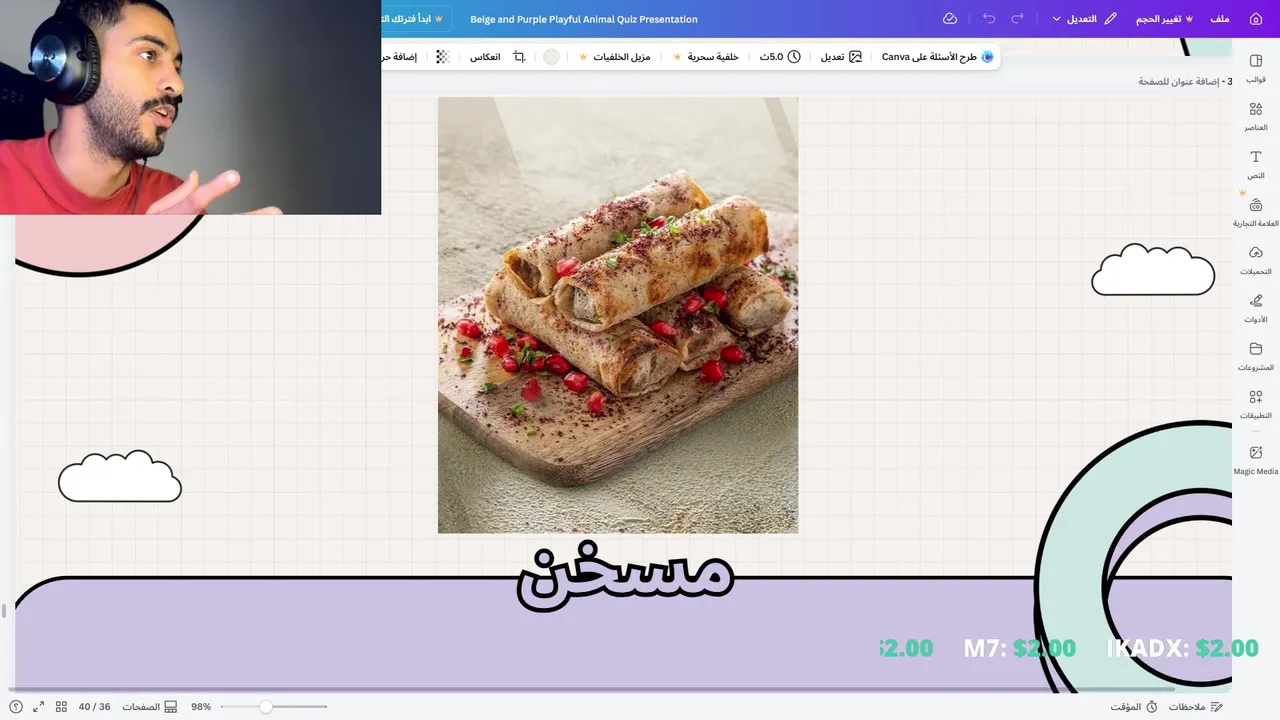This screenshot has height=720, width=1280.
Task: Click the zoom slider handle
Action: point(266,707)
